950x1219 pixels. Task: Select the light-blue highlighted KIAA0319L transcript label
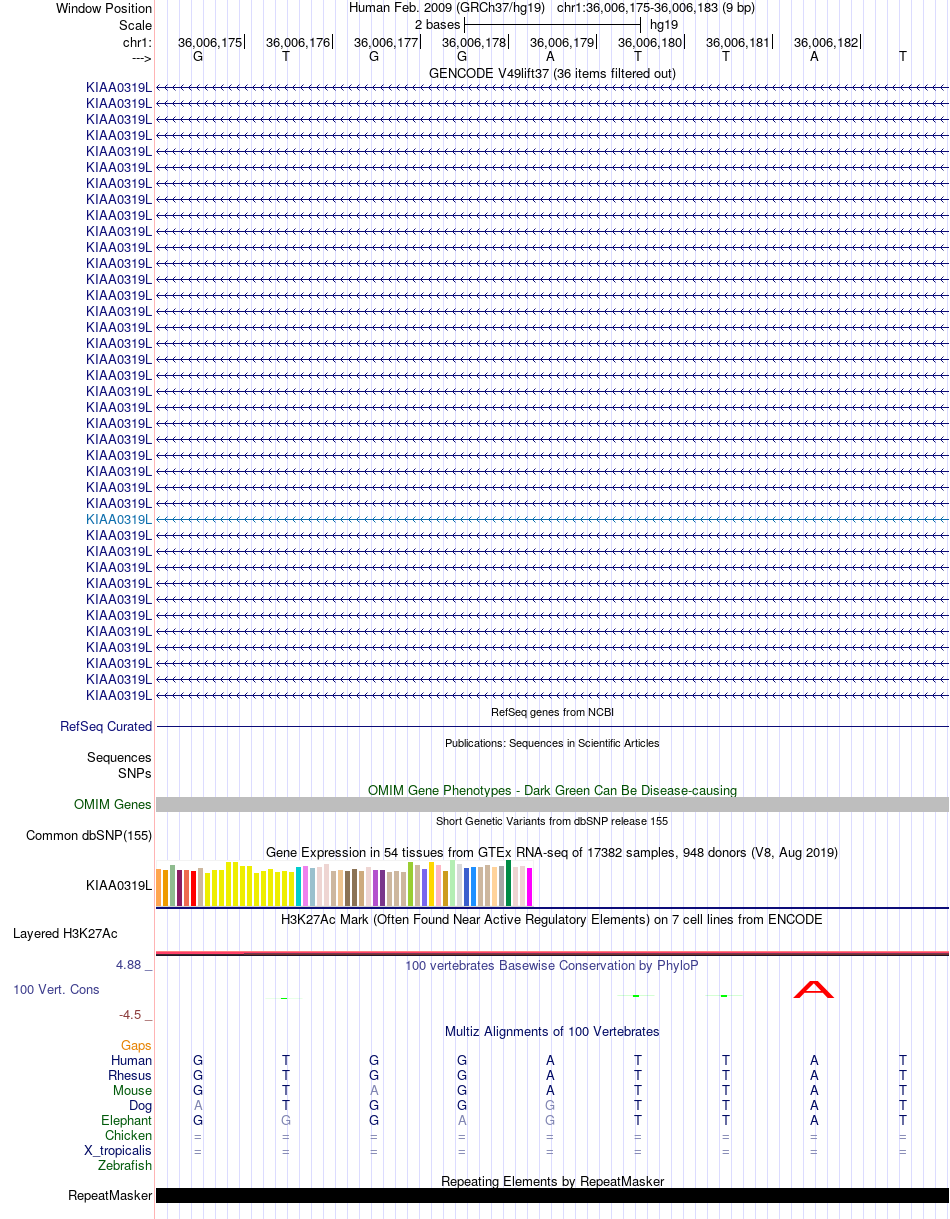pos(119,519)
